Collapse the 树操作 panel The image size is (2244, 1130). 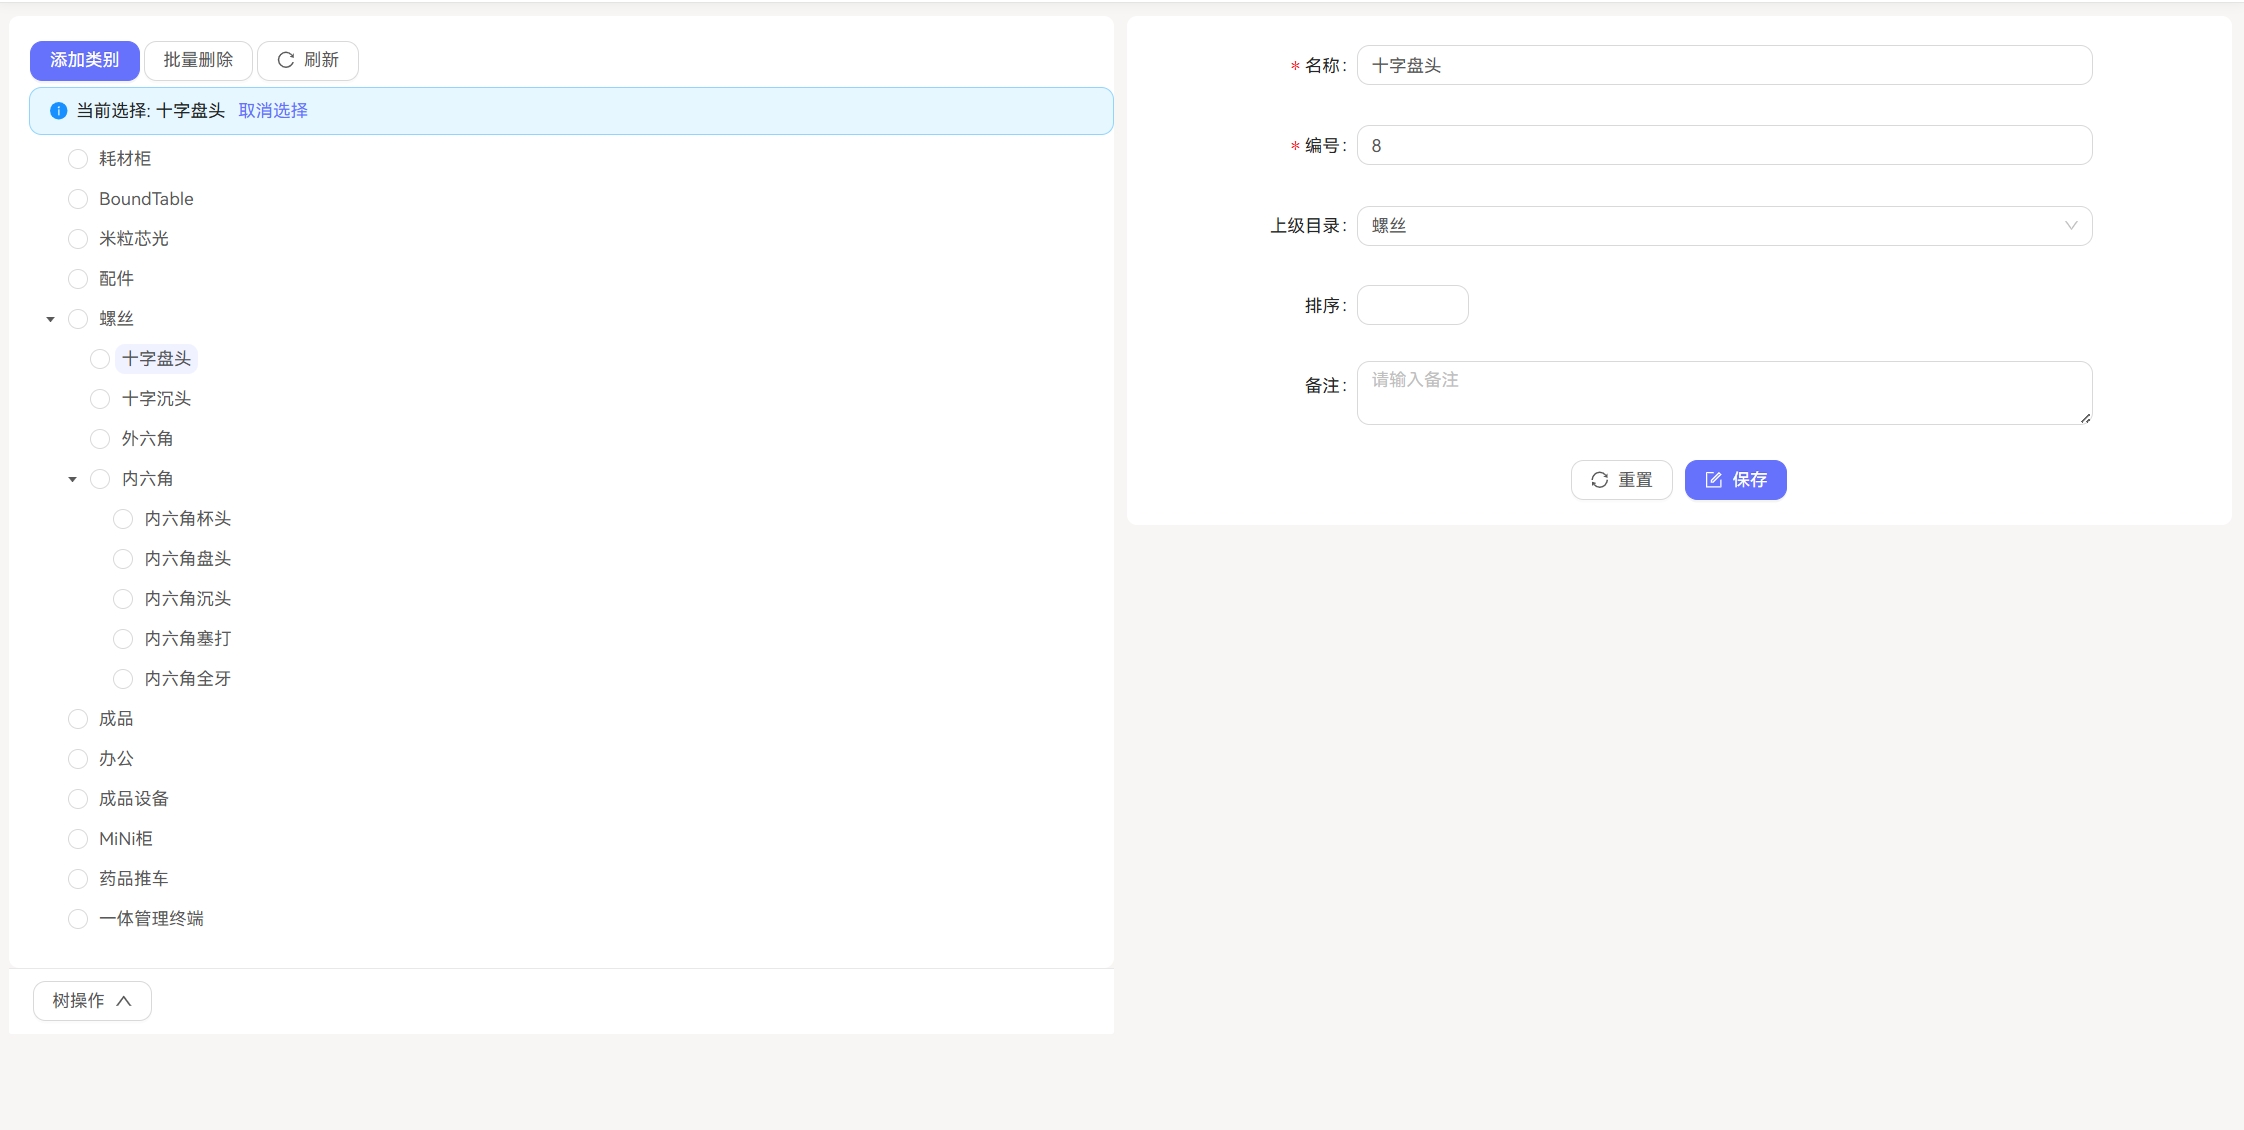91,1000
